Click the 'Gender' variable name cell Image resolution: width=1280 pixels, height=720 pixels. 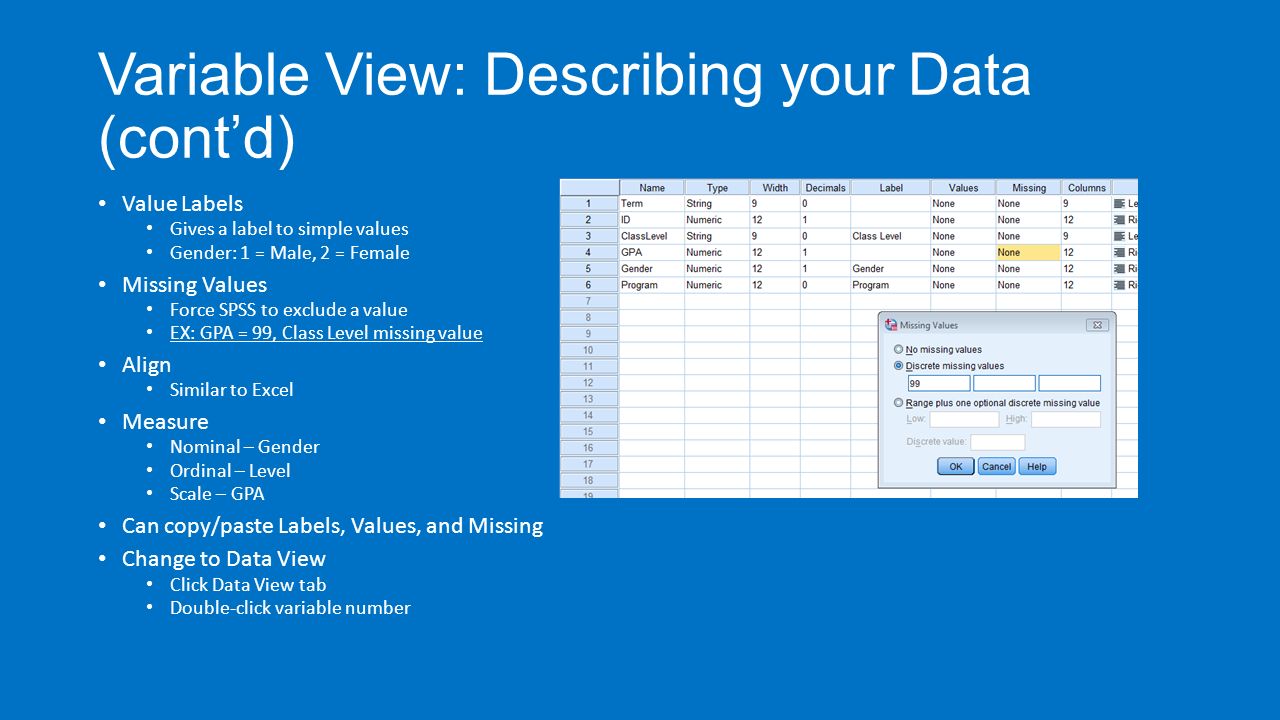652,268
